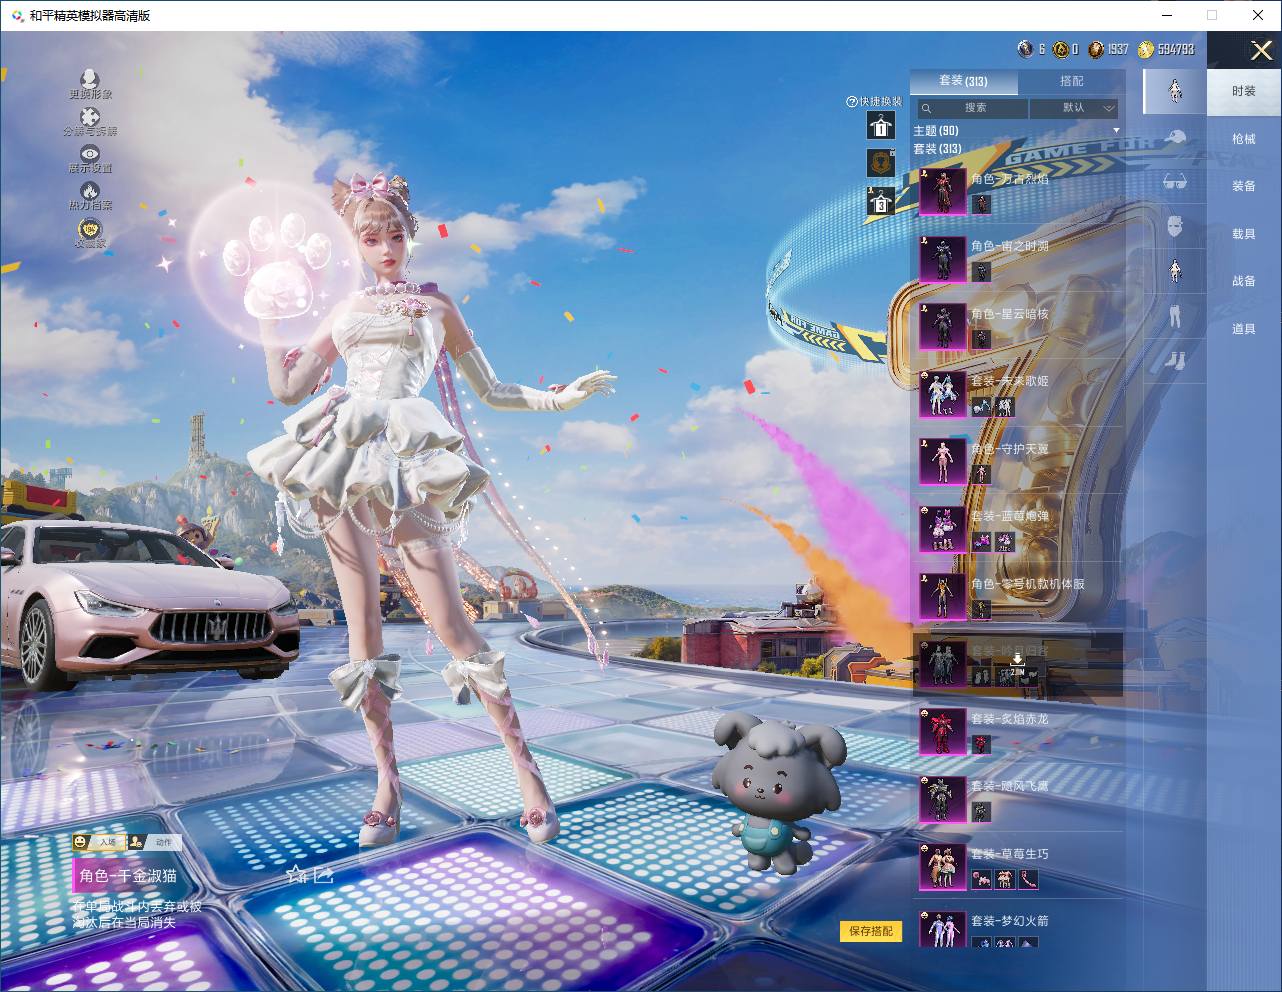Click the silver helmet currency icon
Image resolution: width=1282 pixels, height=992 pixels.
[x=1025, y=49]
